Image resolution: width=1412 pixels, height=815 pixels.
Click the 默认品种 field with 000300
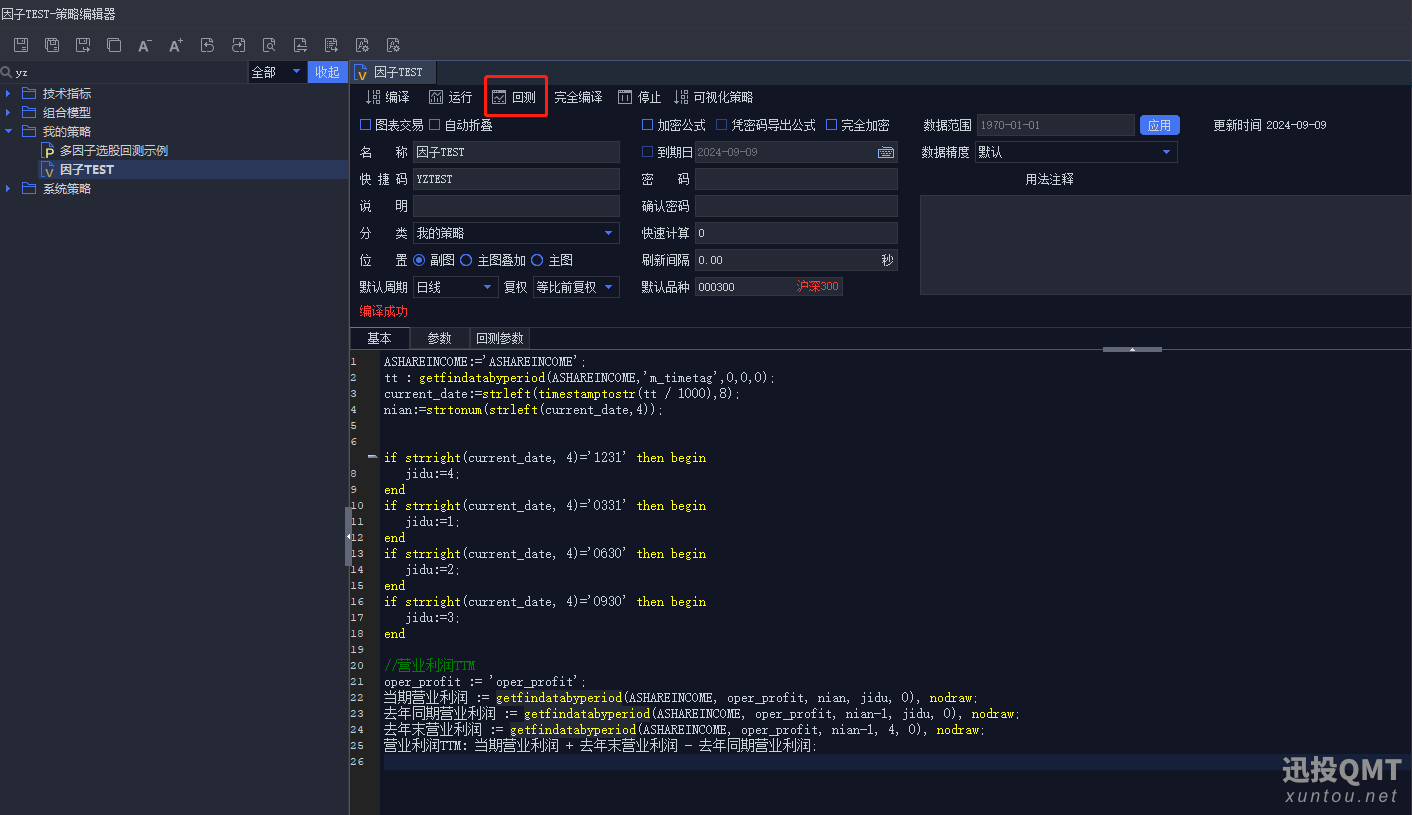tap(768, 287)
